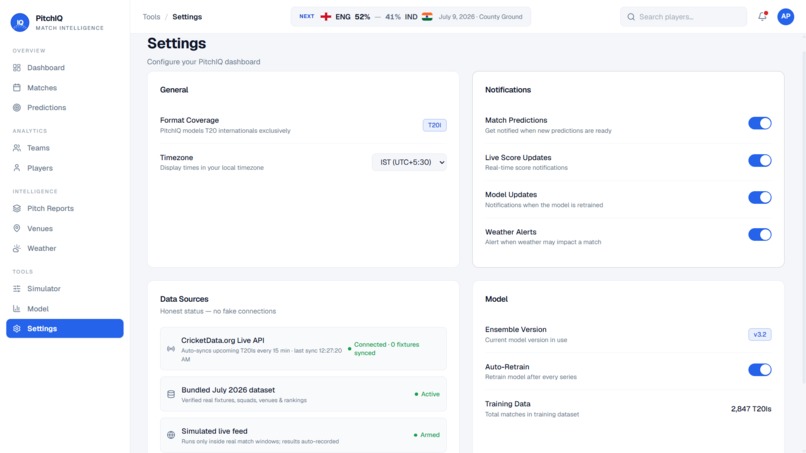Click the Predictions target icon

click(x=17, y=107)
